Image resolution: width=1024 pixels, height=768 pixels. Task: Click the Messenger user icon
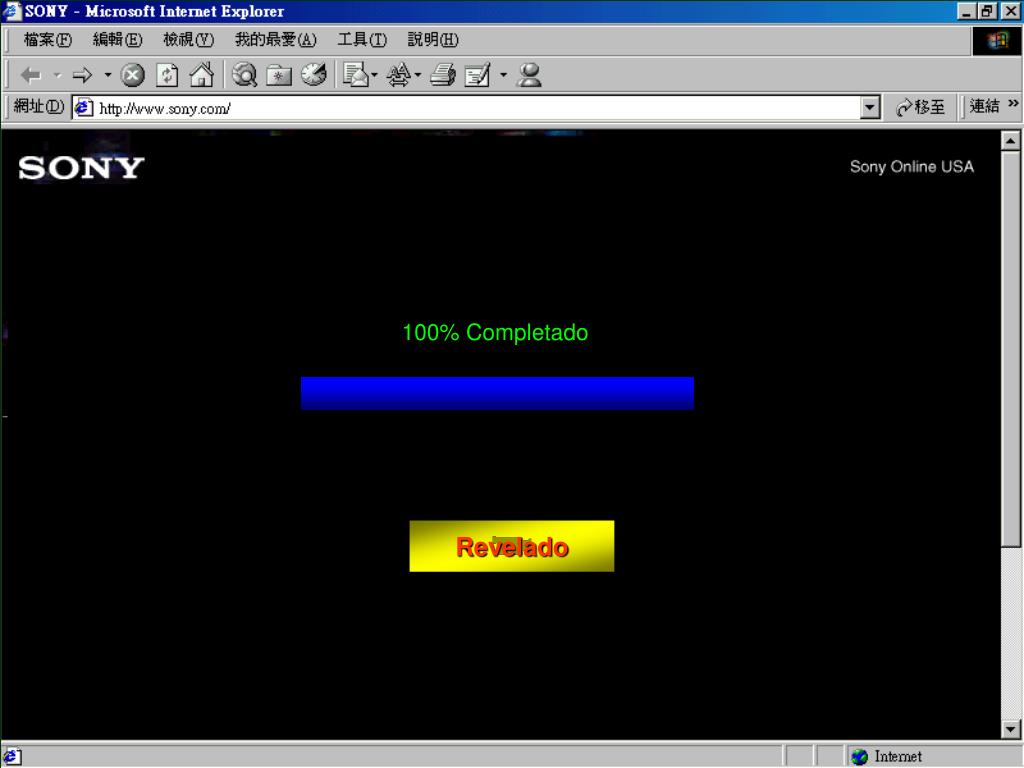(x=530, y=75)
